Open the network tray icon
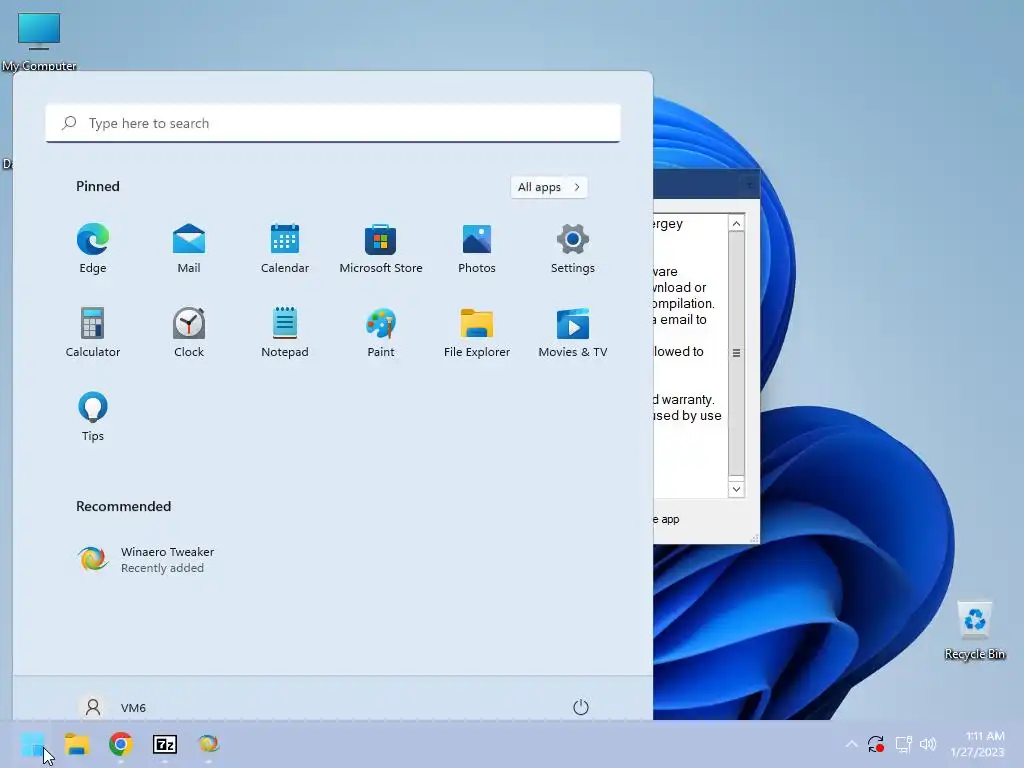The image size is (1024, 768). tap(903, 744)
